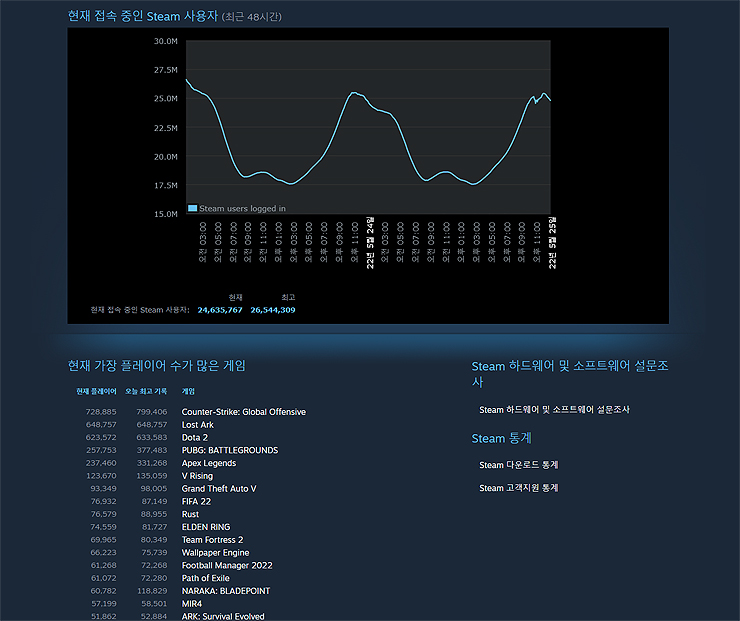Screen dimensions: 740x621
Task: Click the 현재 플레이어 column header
Action: click(96, 391)
